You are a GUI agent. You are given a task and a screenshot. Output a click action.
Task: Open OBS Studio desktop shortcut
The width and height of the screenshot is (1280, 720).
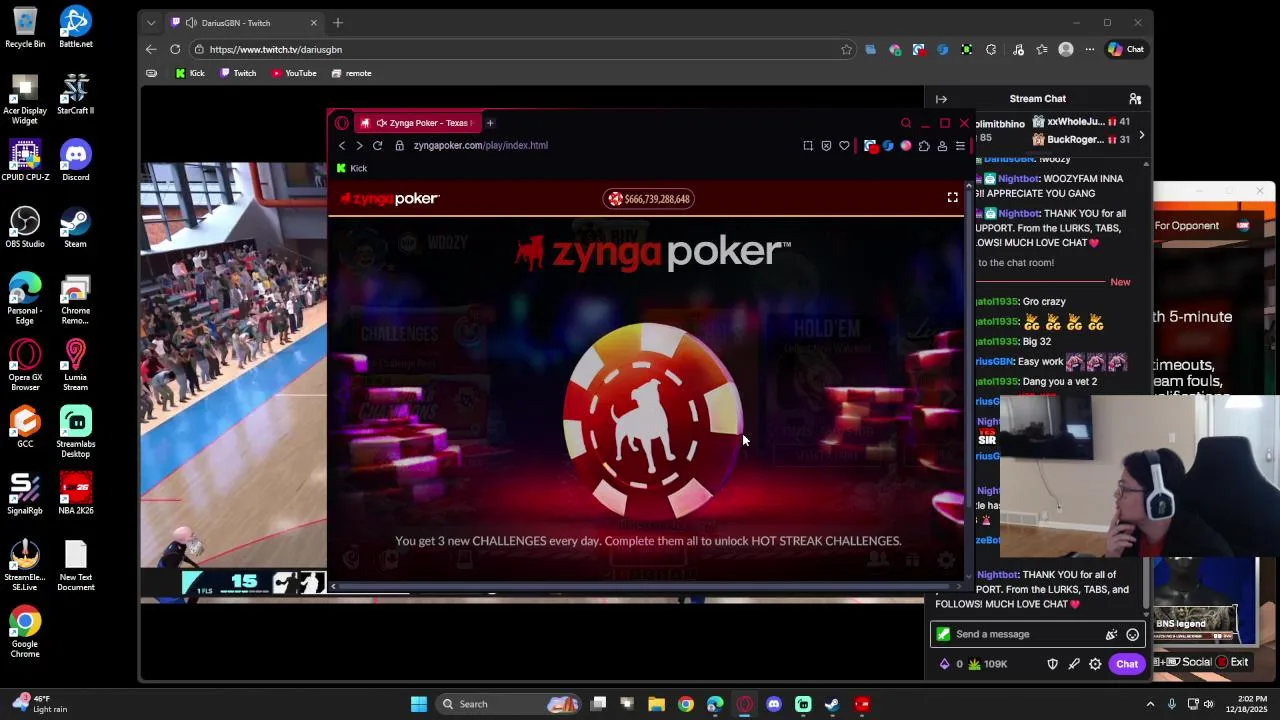pos(25,227)
